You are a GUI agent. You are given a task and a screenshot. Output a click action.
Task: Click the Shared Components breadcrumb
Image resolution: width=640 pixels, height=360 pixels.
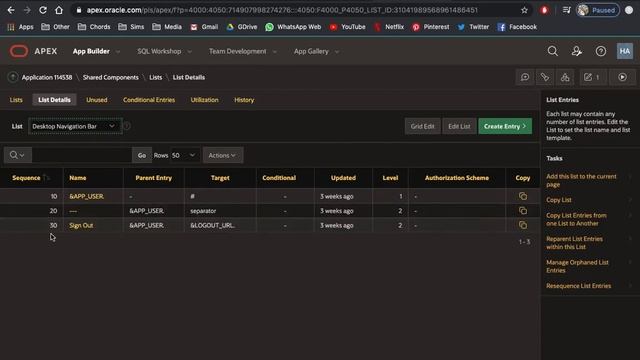point(111,77)
